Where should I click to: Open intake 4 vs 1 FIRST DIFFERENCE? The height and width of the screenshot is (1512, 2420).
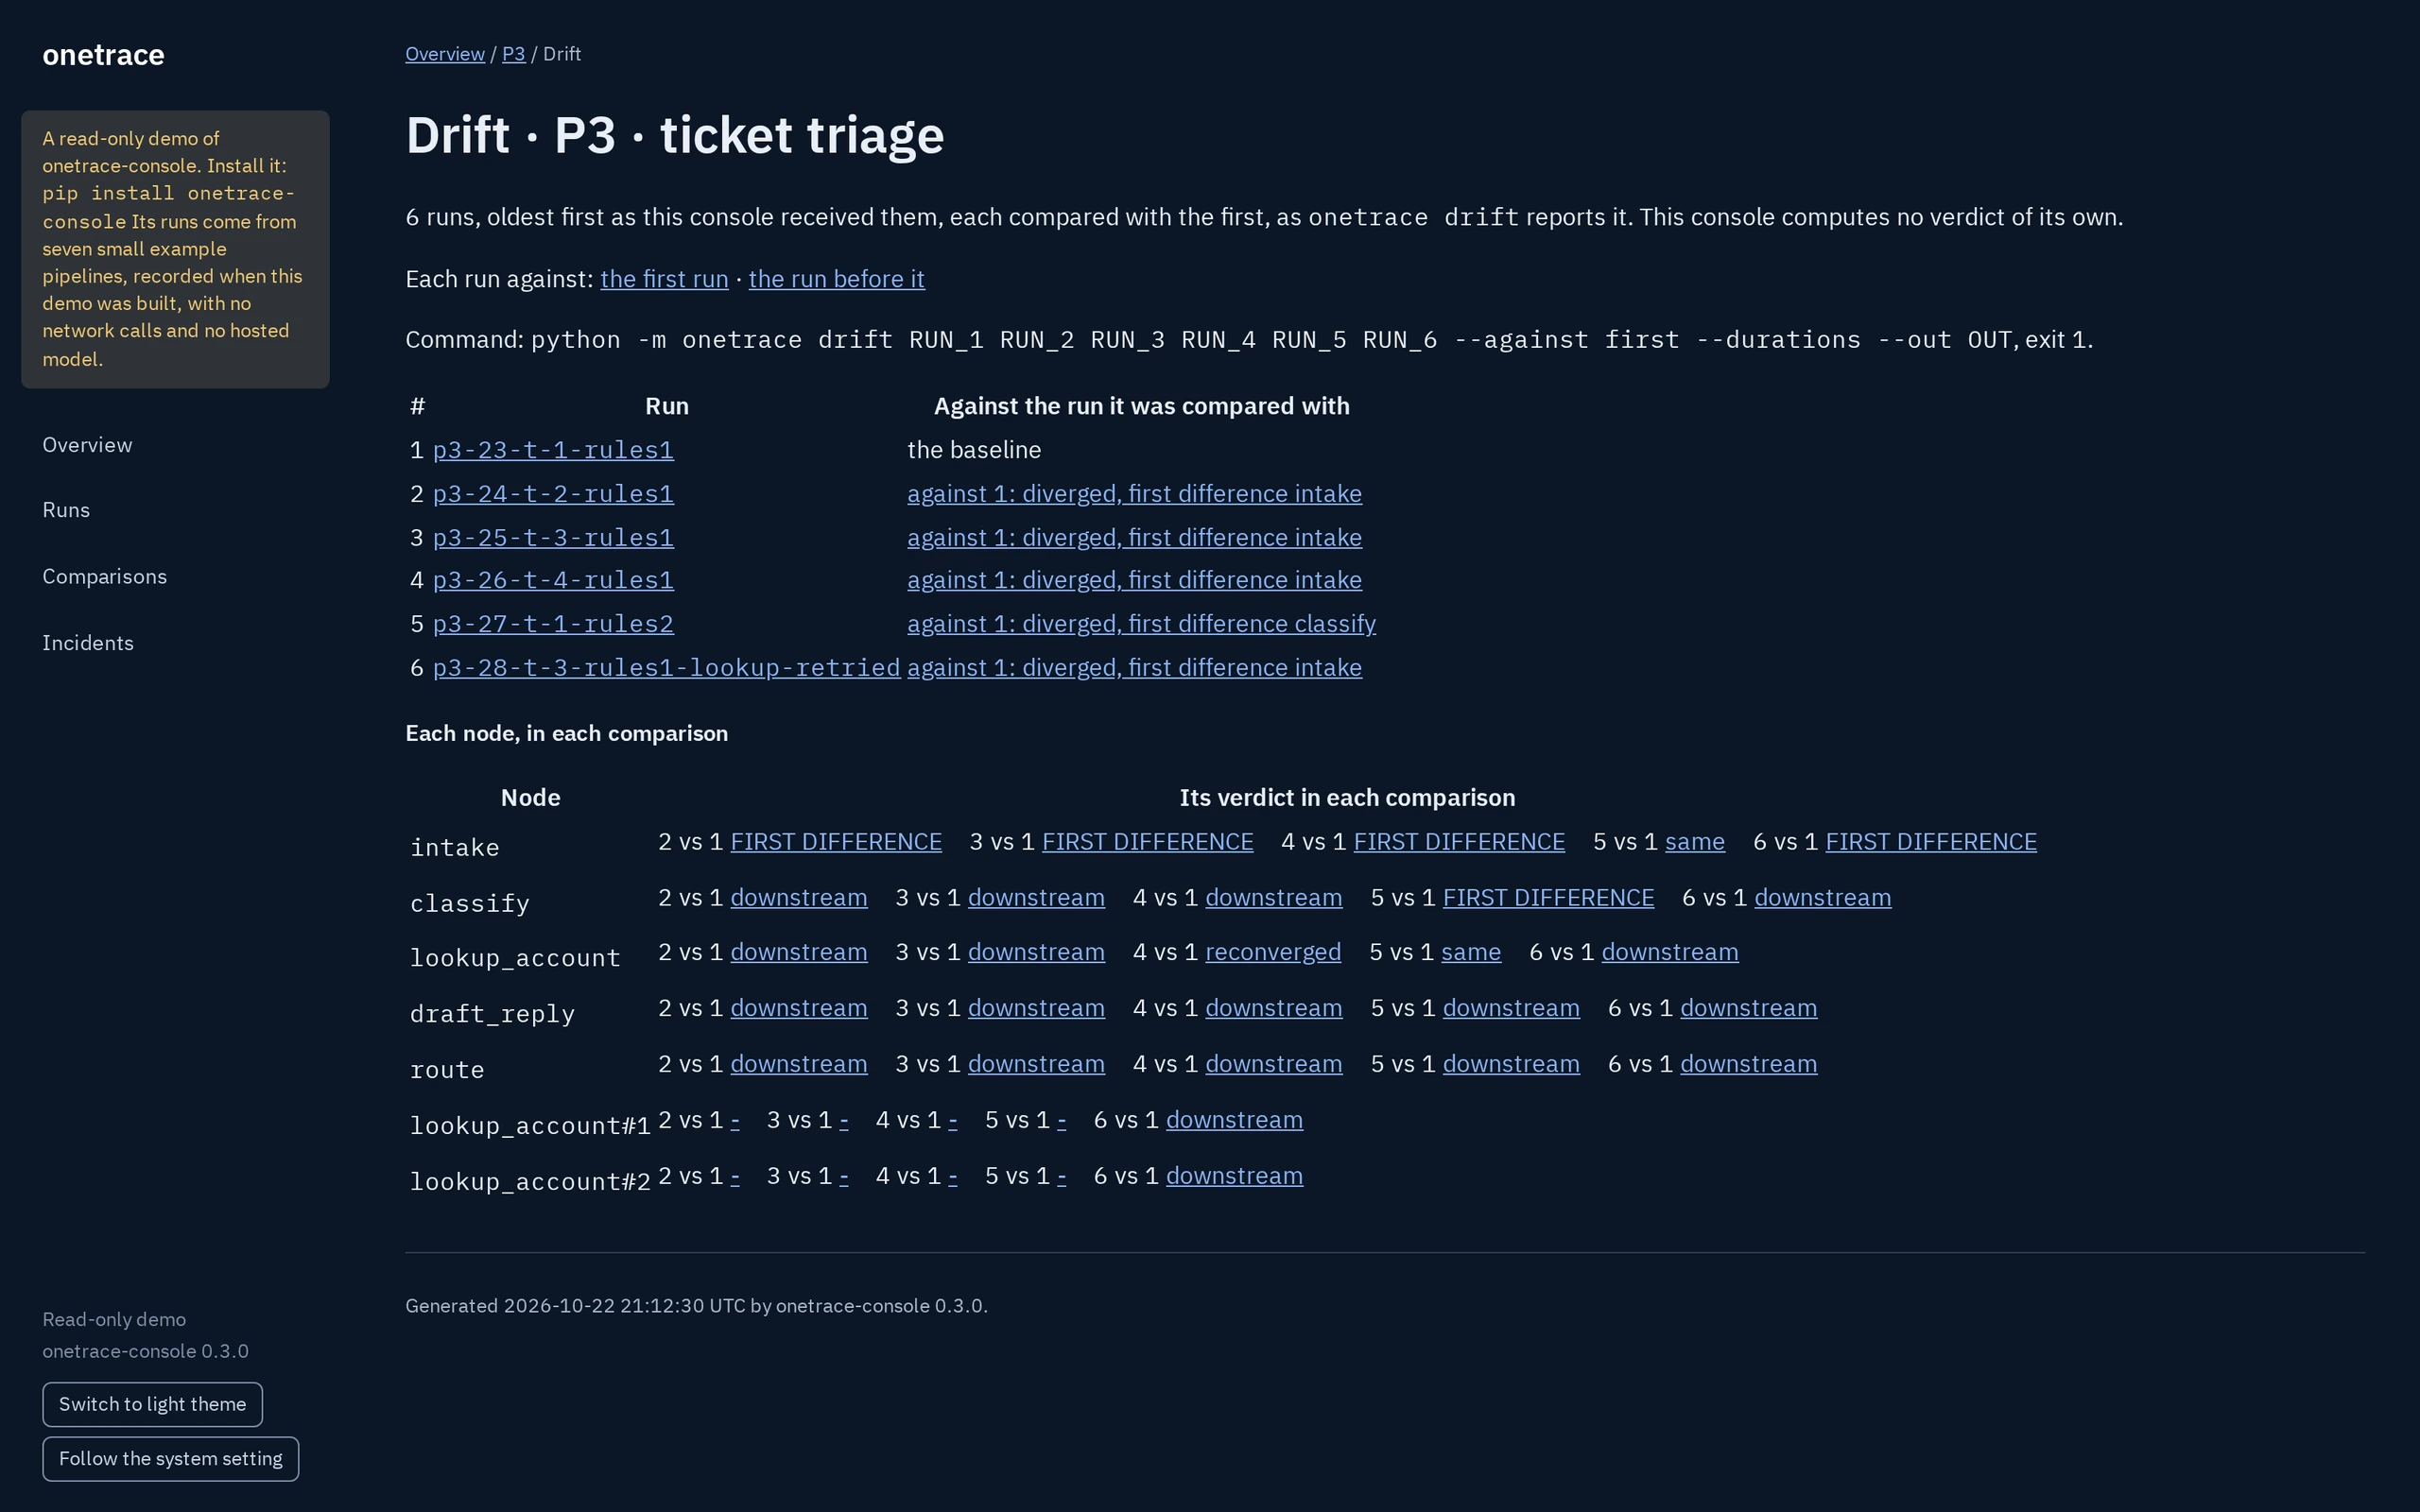click(x=1459, y=842)
